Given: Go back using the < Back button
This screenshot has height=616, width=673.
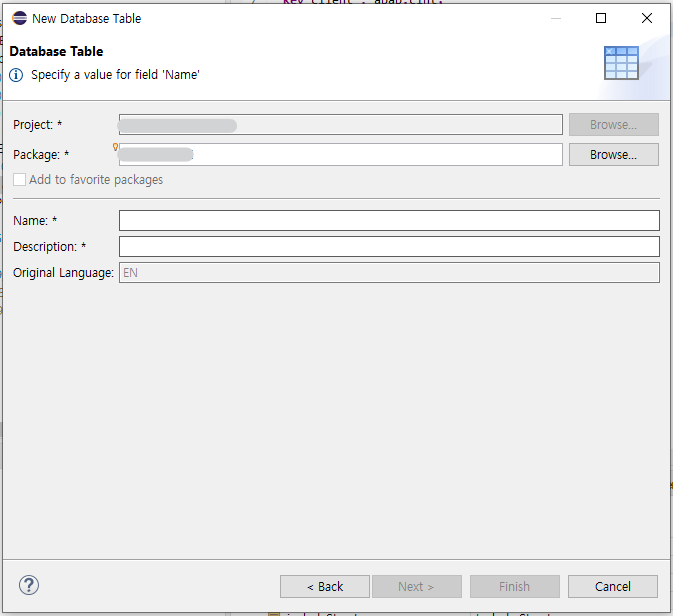Looking at the screenshot, I should coord(325,586).
